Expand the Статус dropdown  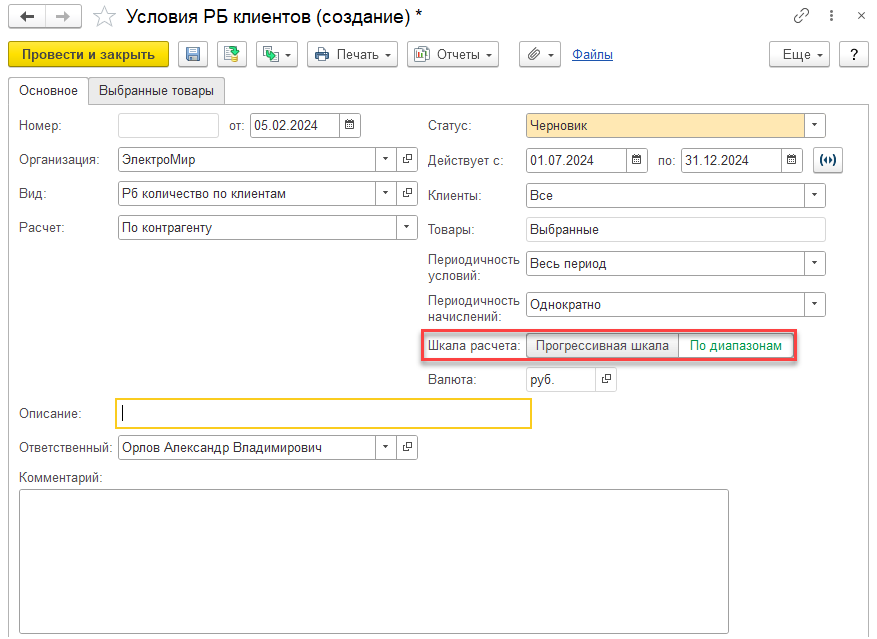(x=815, y=126)
